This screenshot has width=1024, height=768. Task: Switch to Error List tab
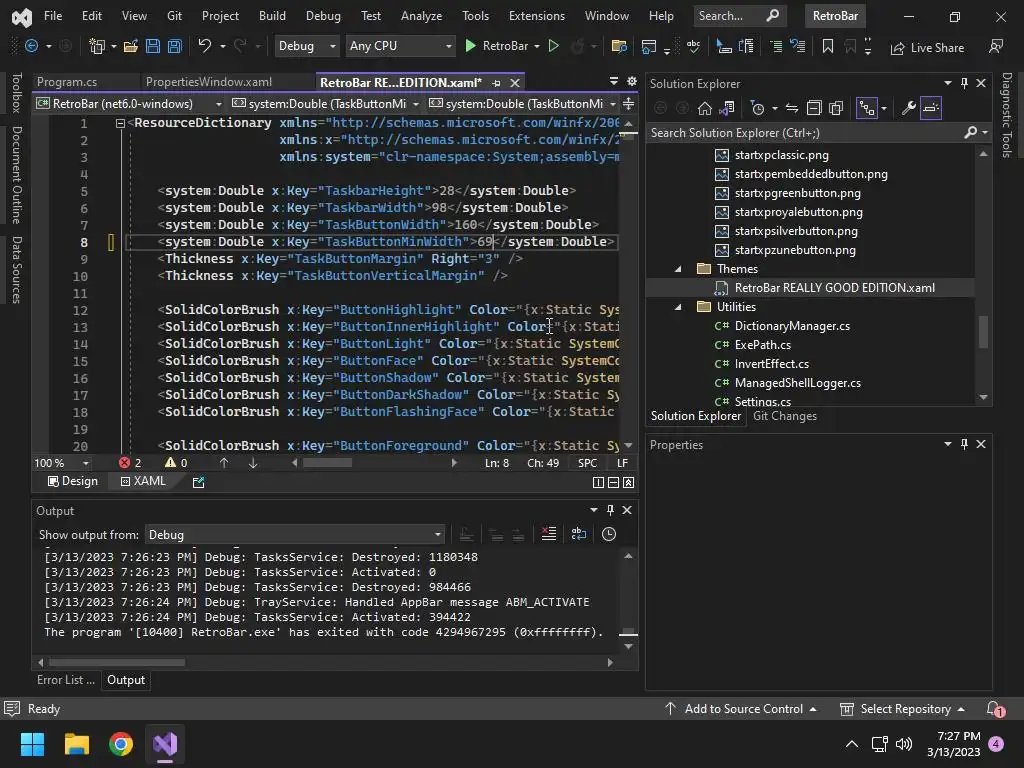tap(65, 680)
